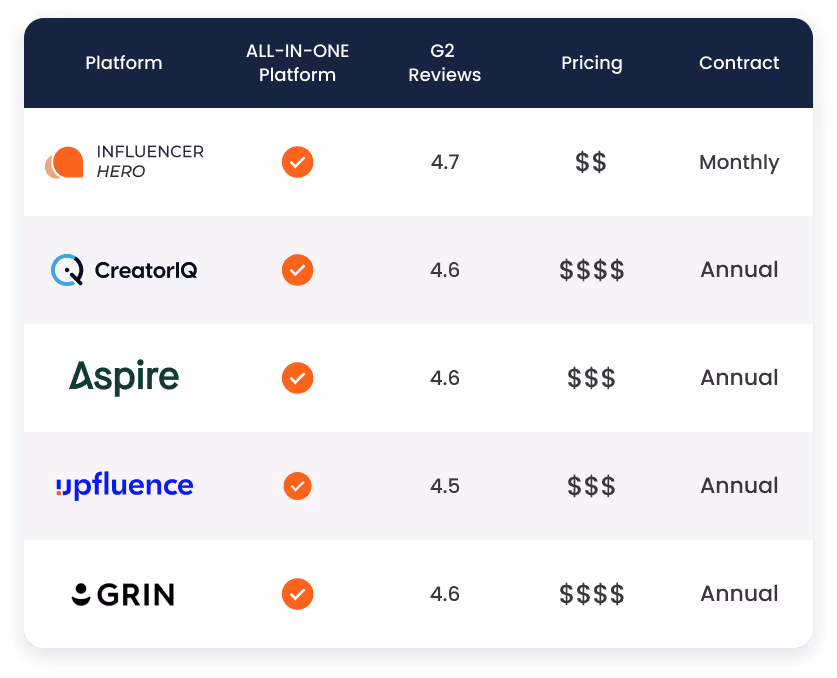Select the 4.6 rating for Aspire
Screen dimensions: 837x678
coord(445,378)
